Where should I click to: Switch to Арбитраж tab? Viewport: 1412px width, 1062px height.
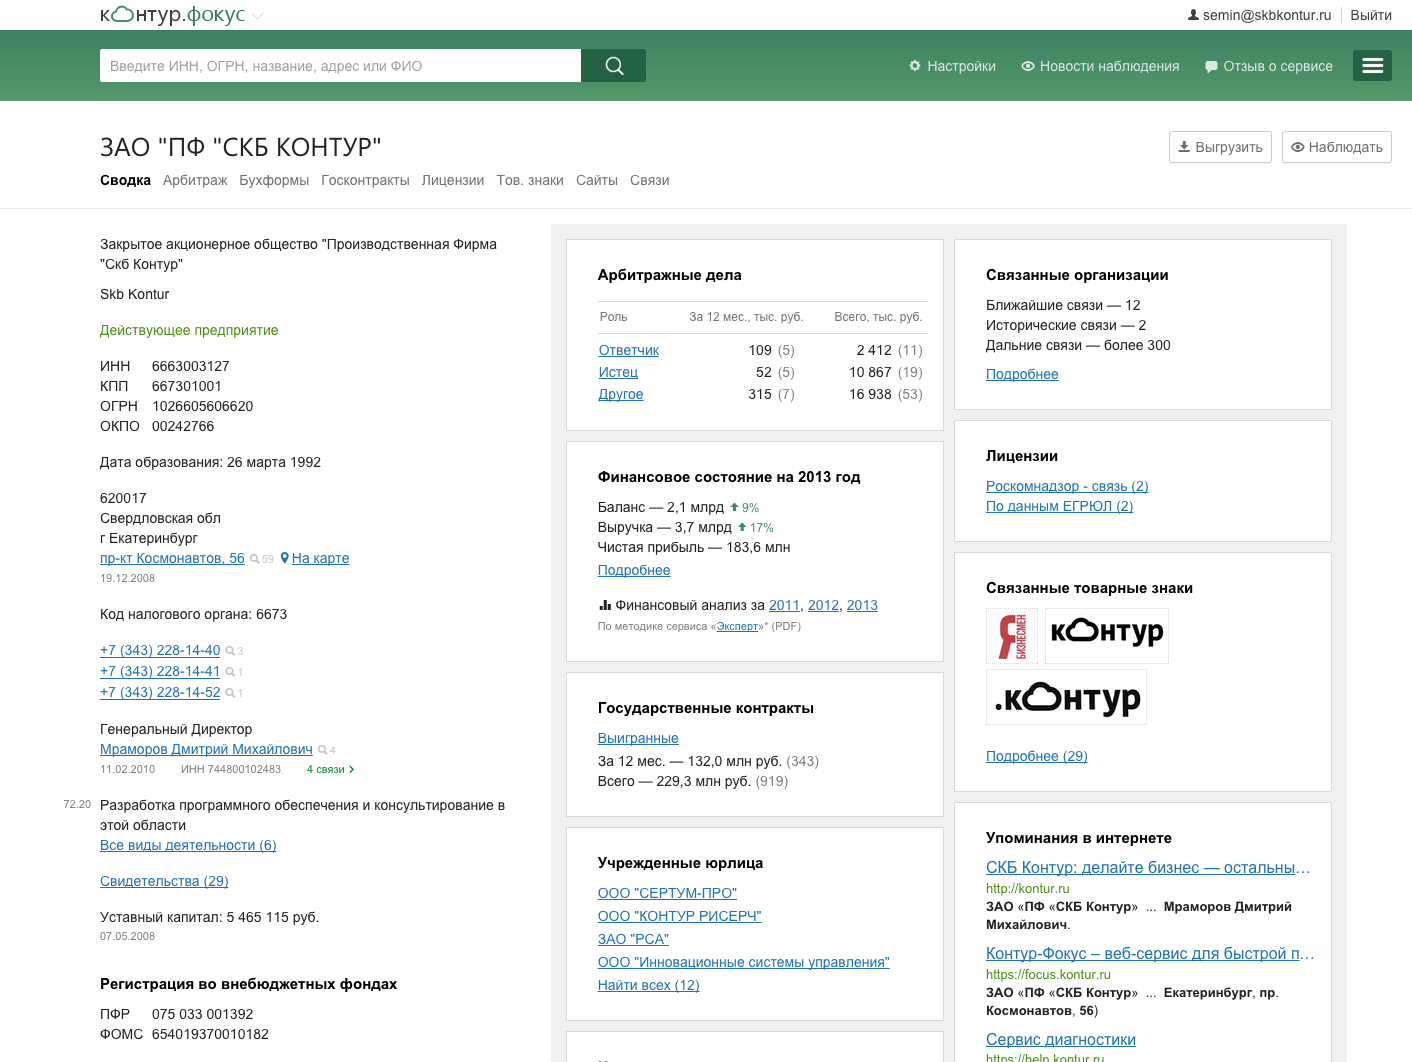point(195,180)
